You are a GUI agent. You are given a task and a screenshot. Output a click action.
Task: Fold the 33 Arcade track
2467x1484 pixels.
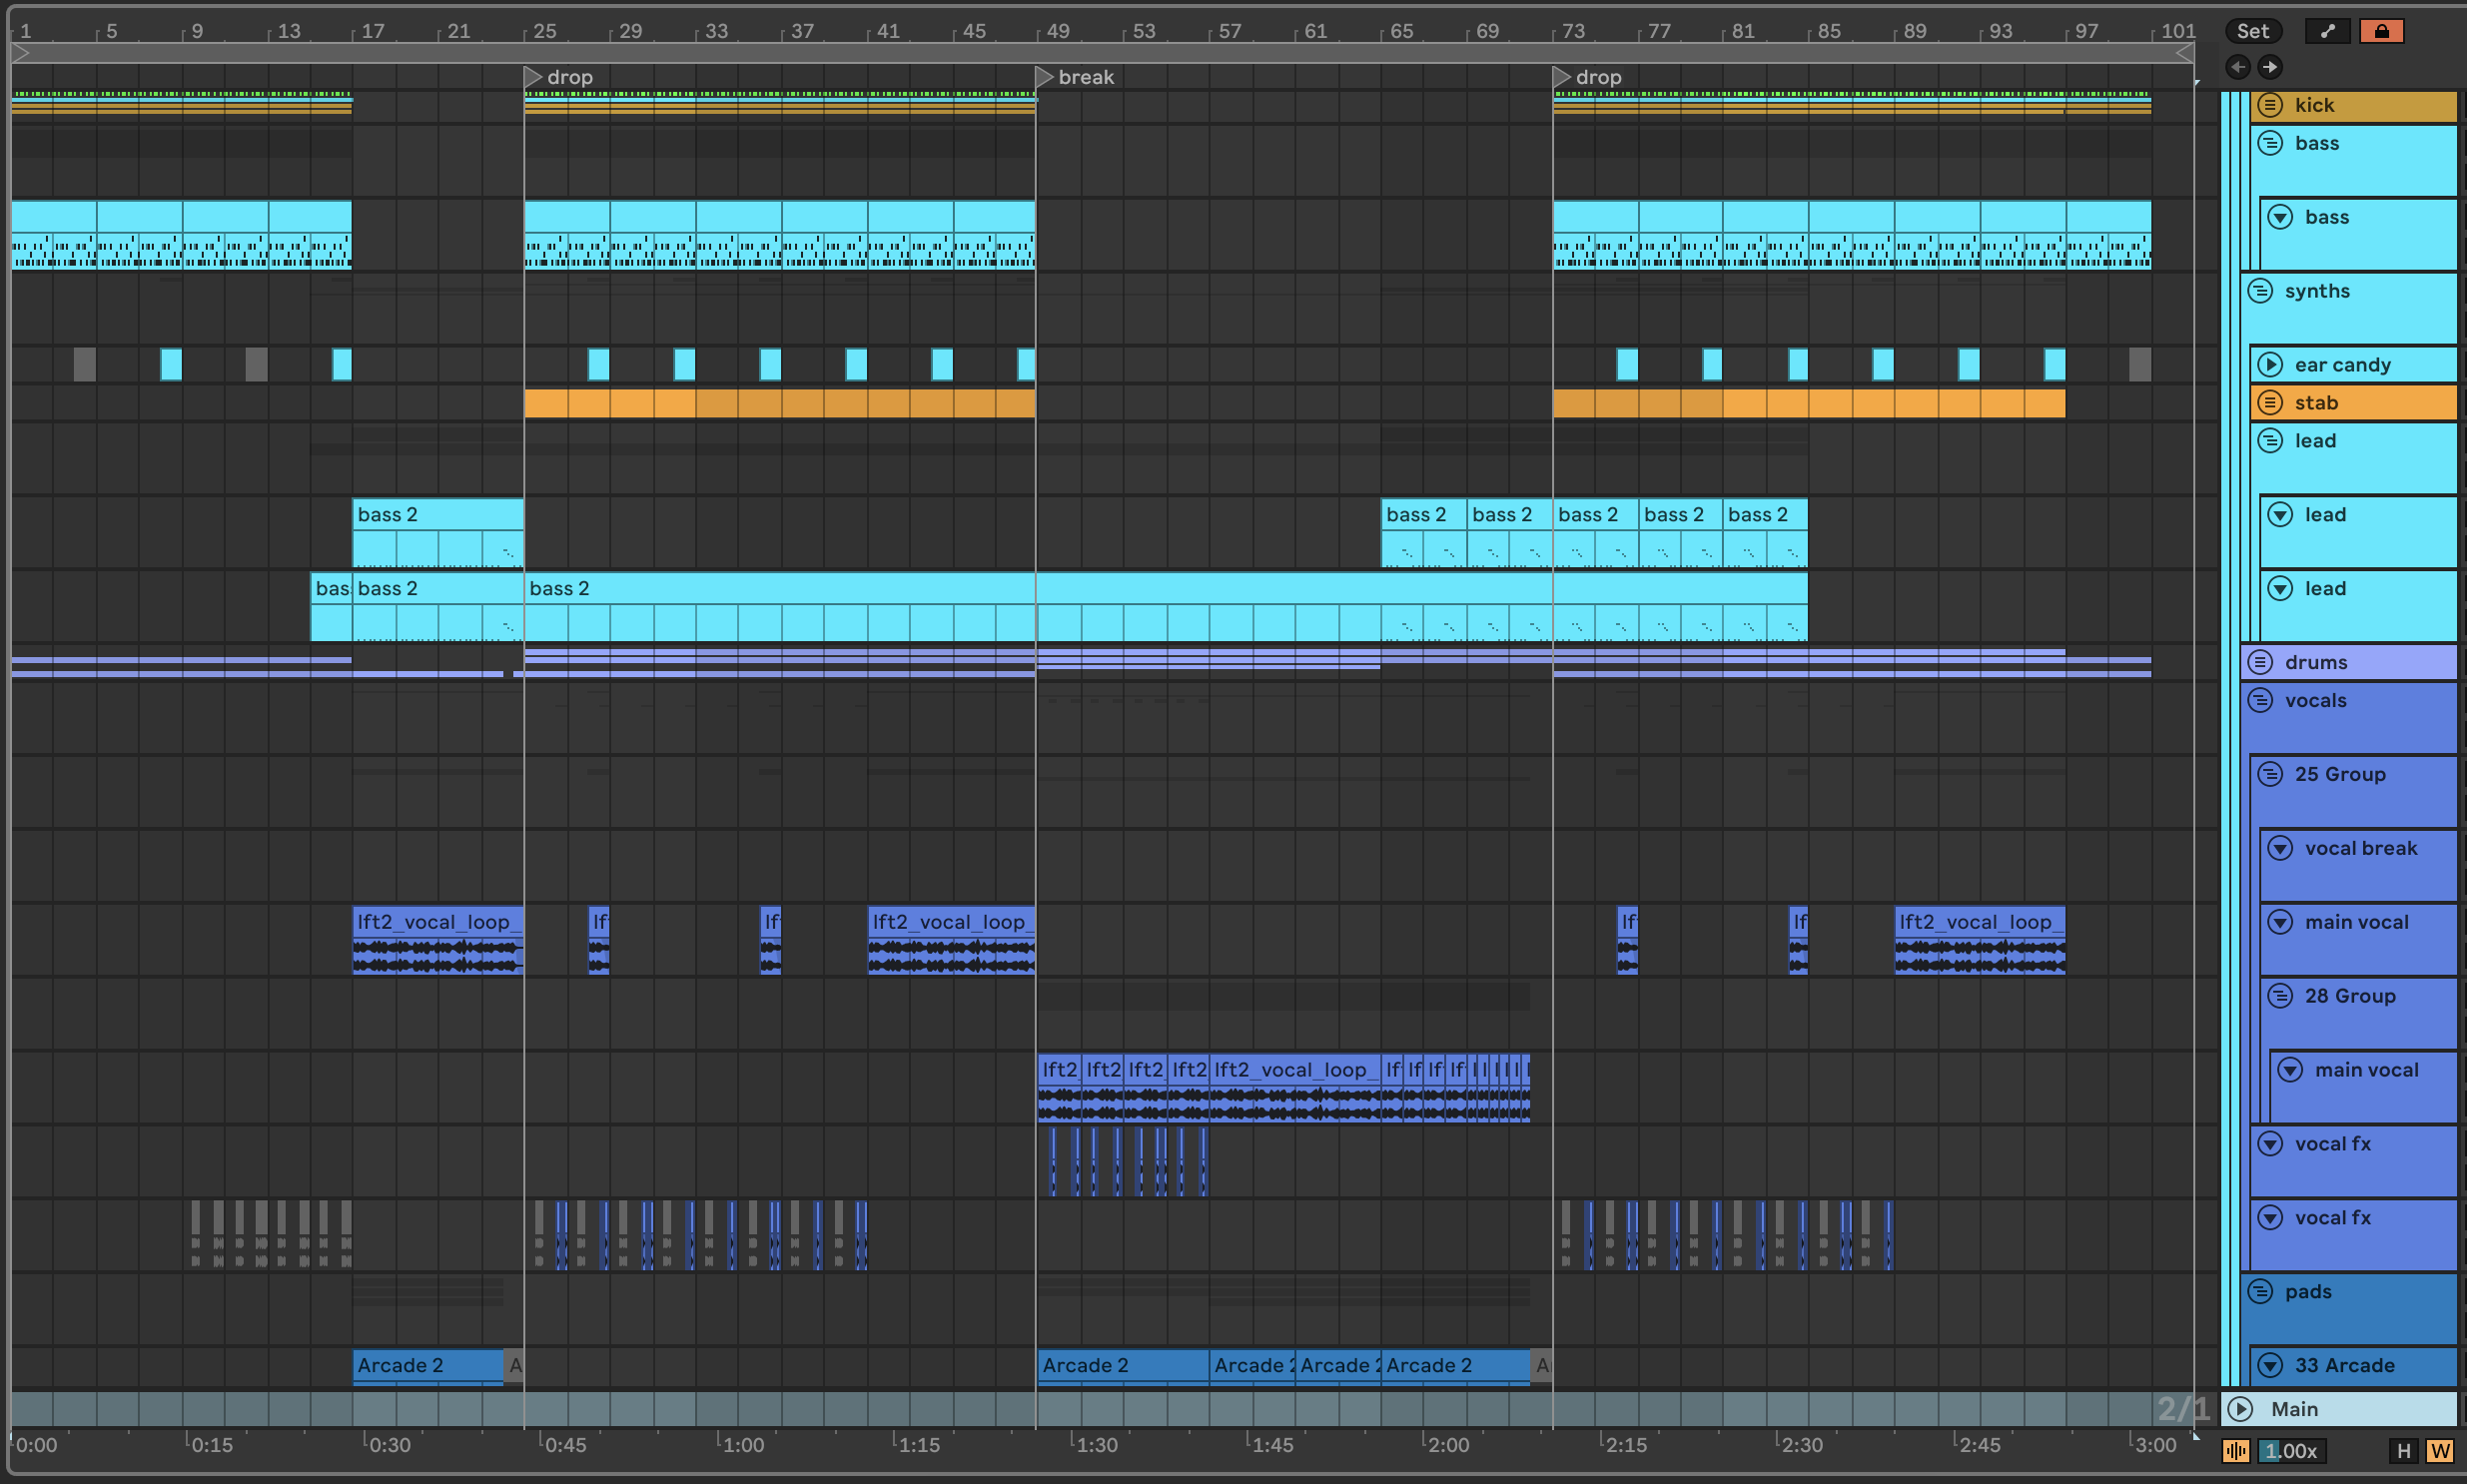[2270, 1365]
